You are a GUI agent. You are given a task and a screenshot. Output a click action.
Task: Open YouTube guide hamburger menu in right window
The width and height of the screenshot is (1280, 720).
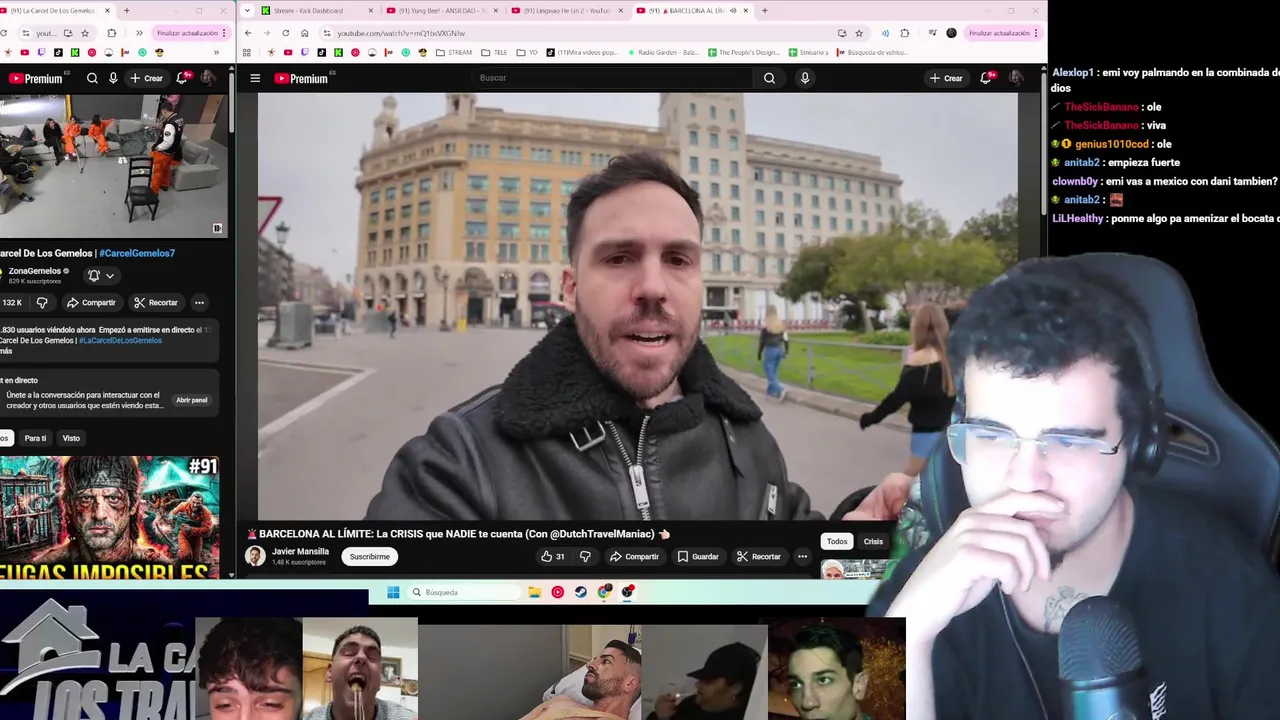[x=255, y=78]
